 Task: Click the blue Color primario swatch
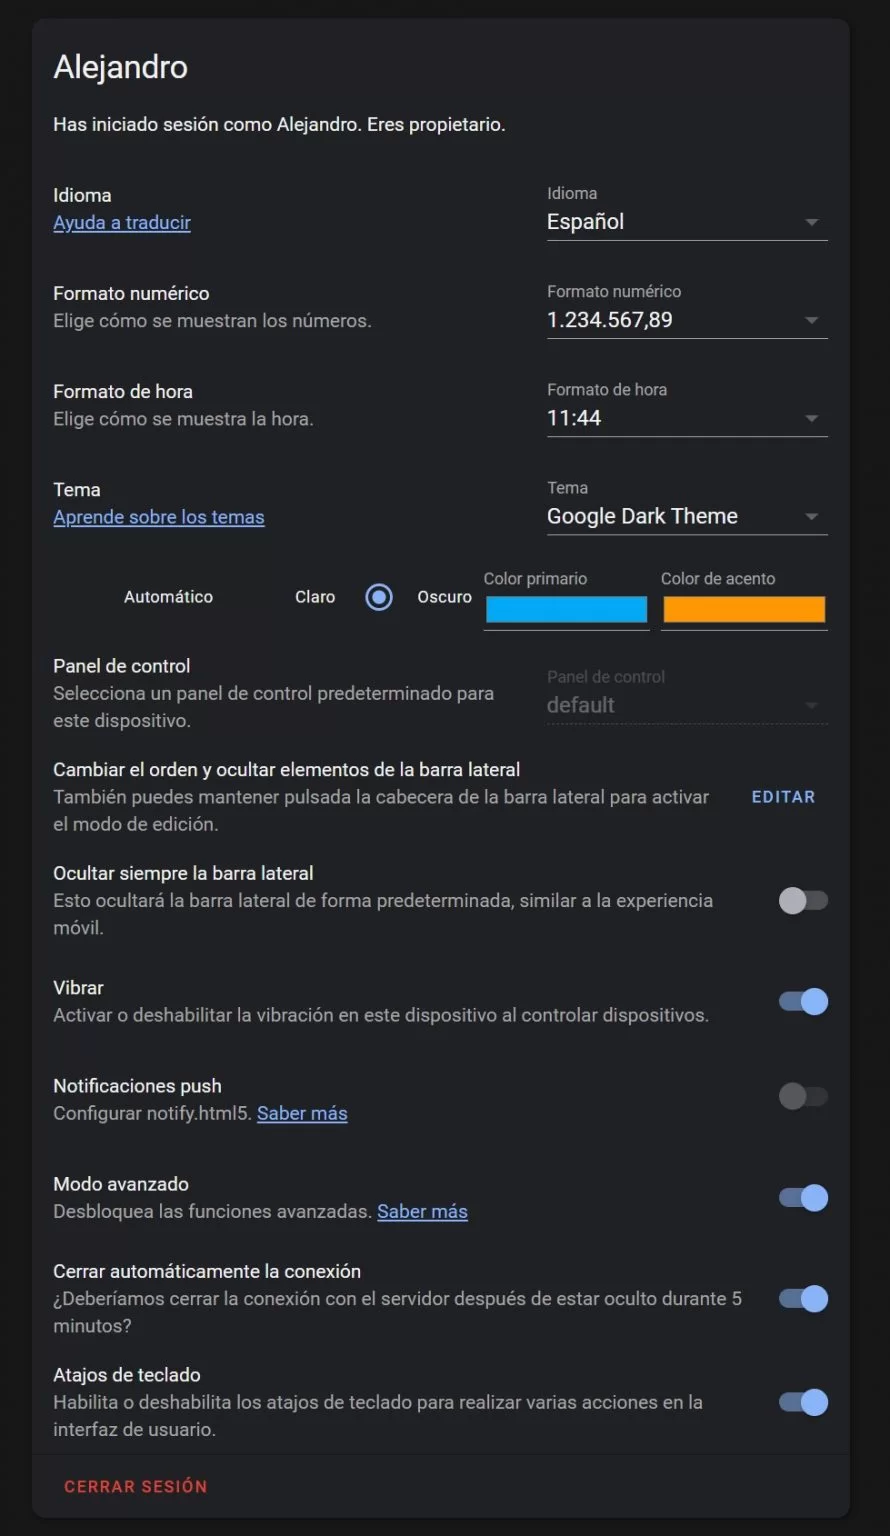point(566,609)
